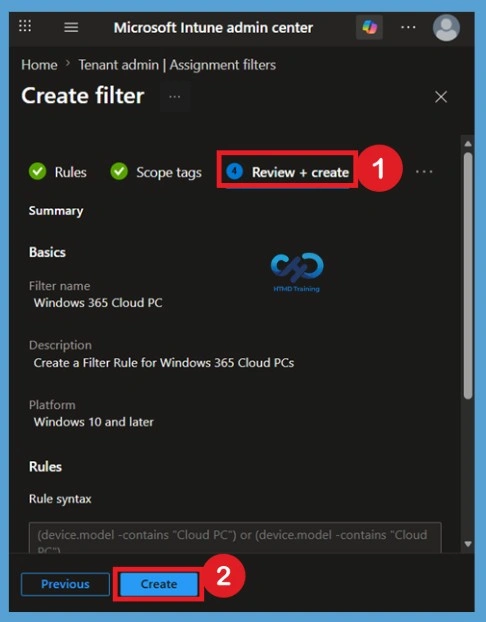Image resolution: width=486 pixels, height=622 pixels.
Task: Open the Copilot icon in header
Action: (369, 27)
